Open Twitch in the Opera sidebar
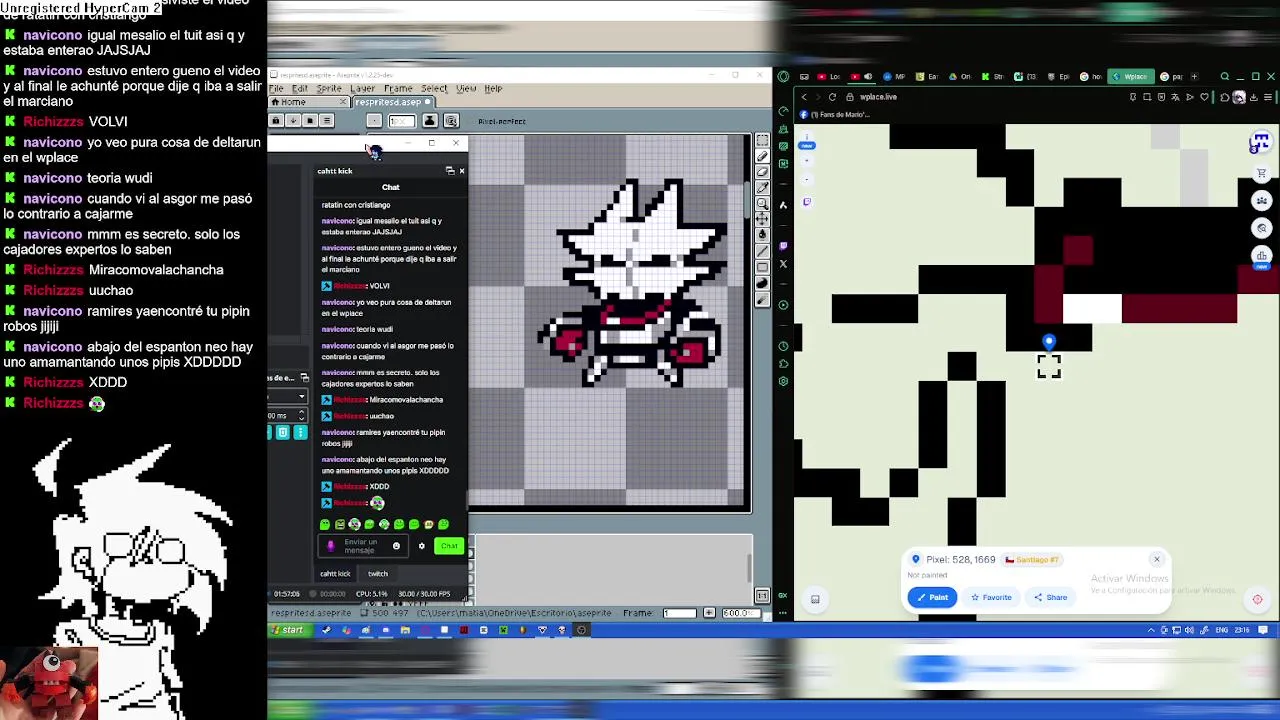Screen dimensions: 1280x720 pyautogui.click(x=783, y=245)
